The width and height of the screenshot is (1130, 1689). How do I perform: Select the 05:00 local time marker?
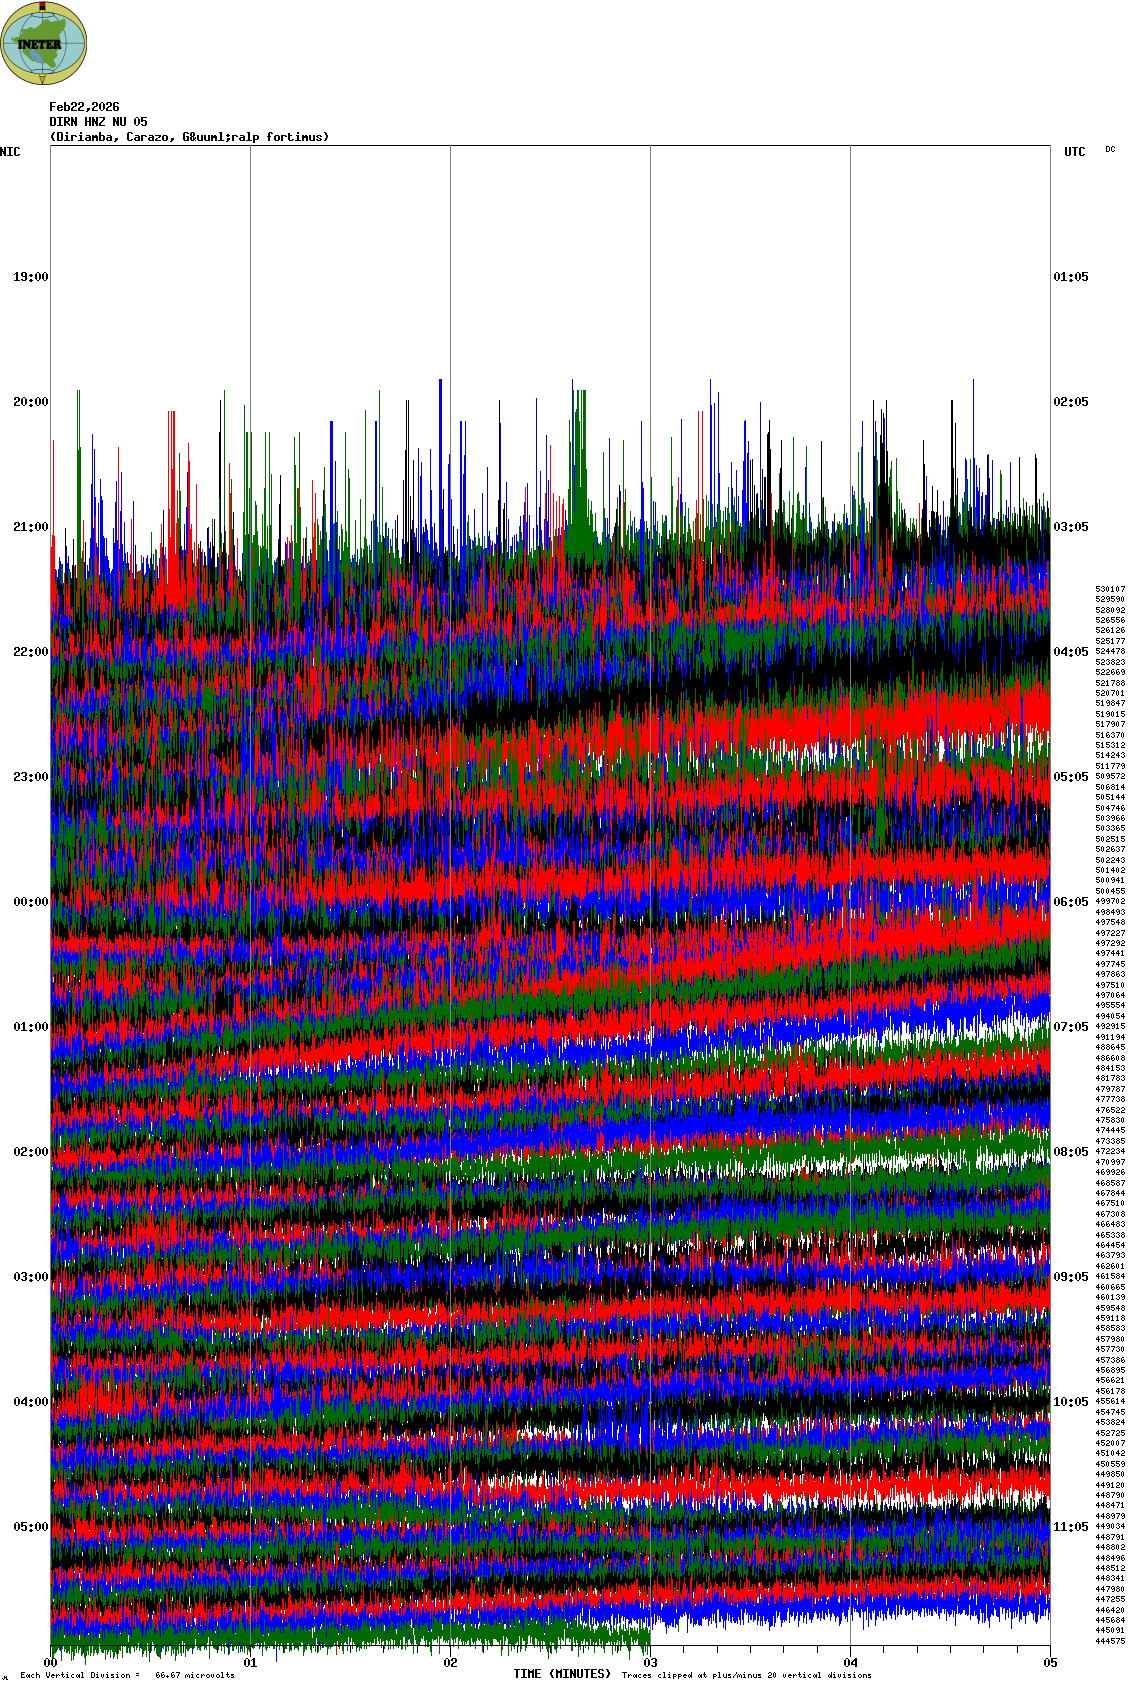tap(30, 1527)
